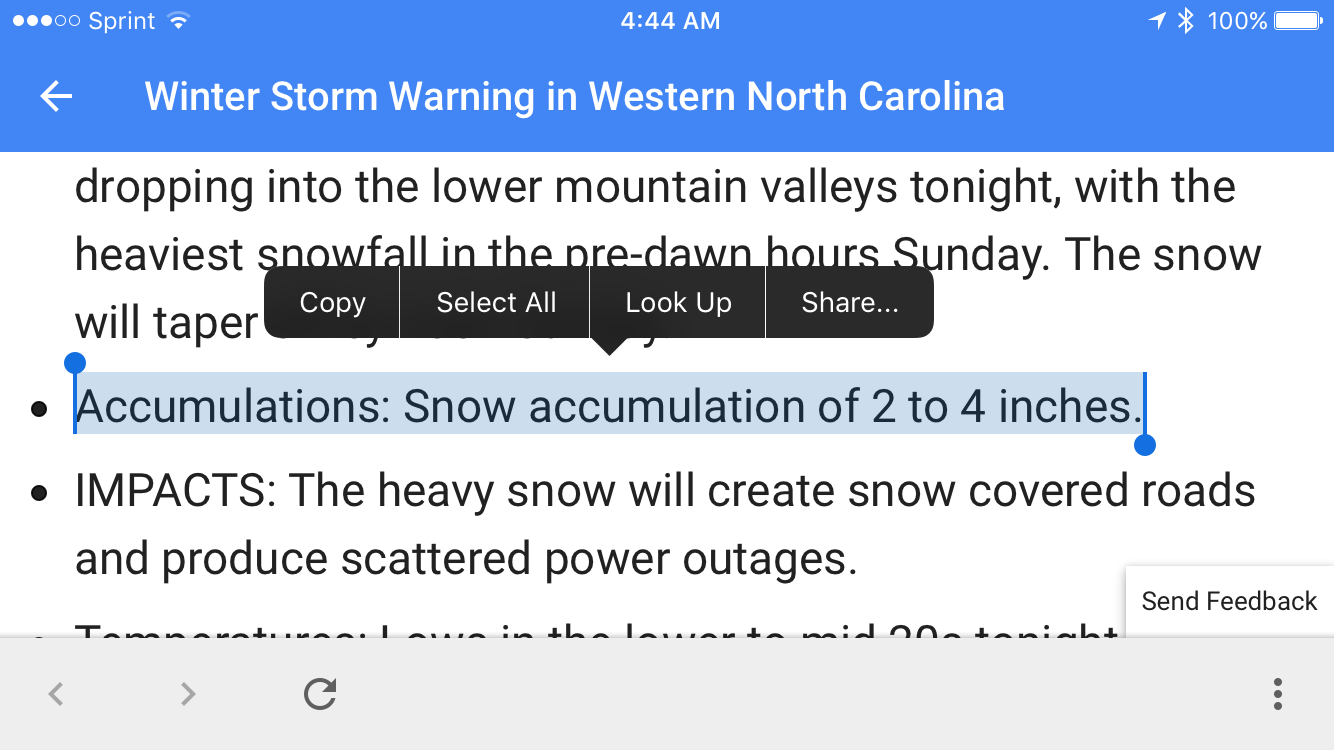Tap the start selection handle
Screen dimensions: 1334x750
pos(74,362)
